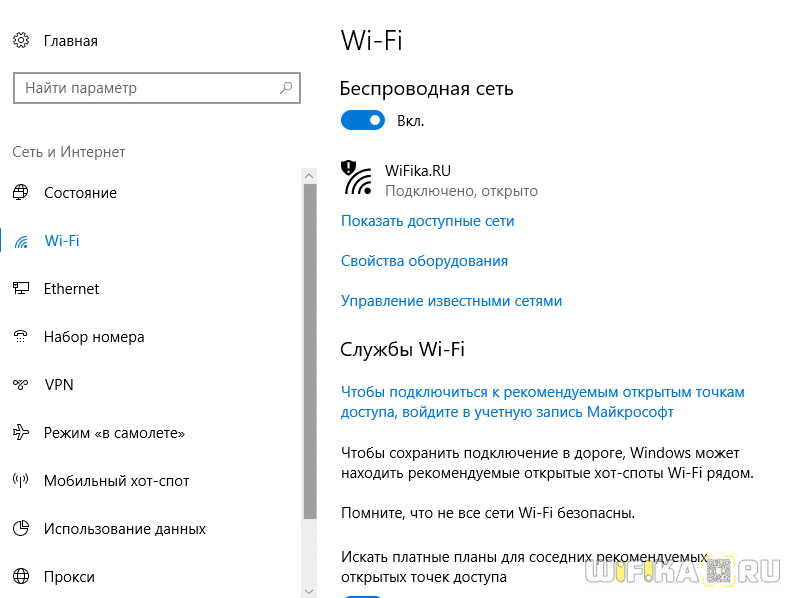
Task: Open the Show available networks link
Action: (427, 221)
